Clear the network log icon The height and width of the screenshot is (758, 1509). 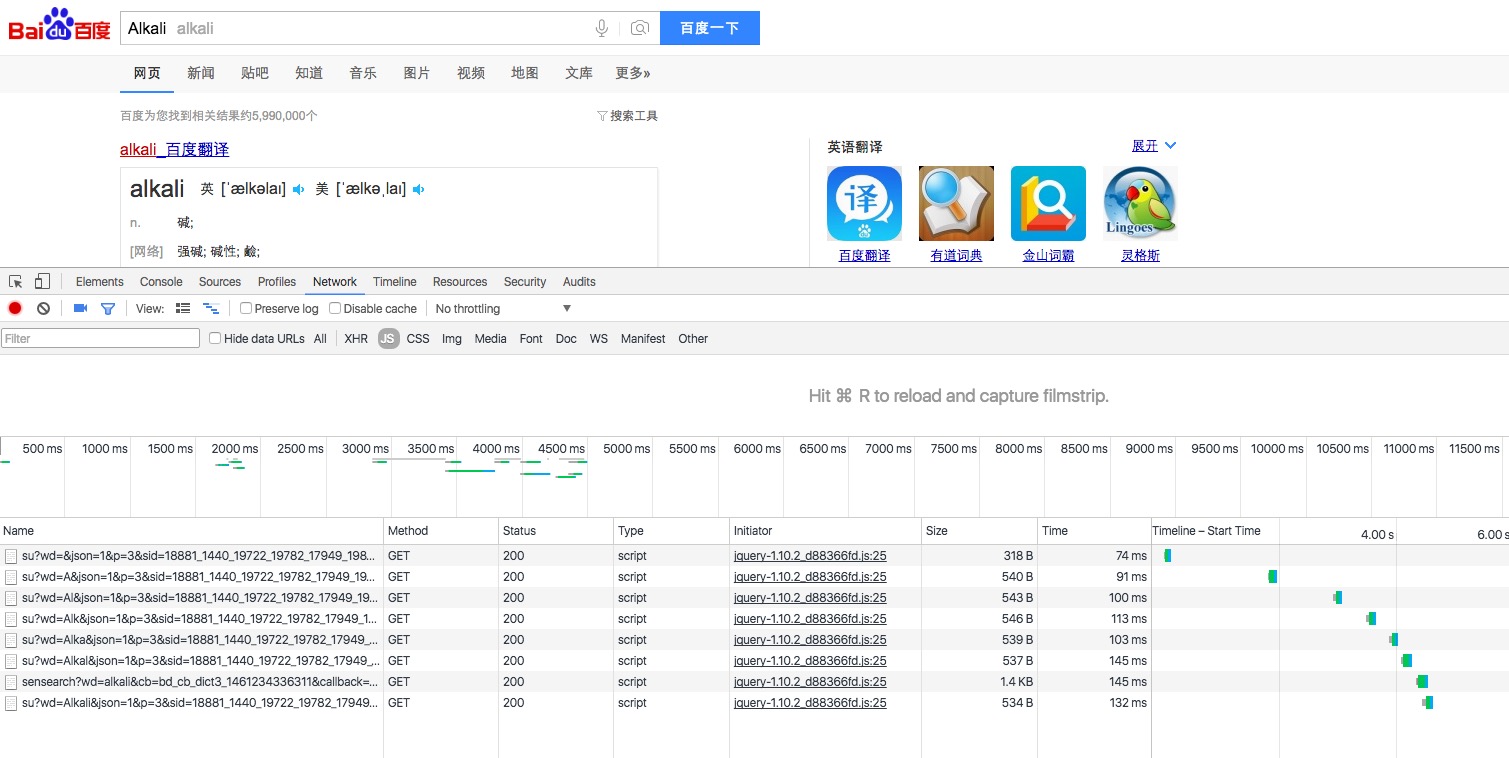(43, 308)
